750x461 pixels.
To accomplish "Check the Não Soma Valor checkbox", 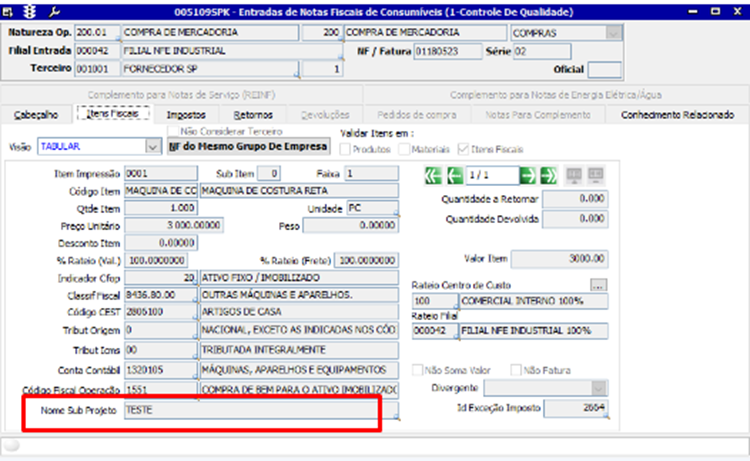I will (418, 370).
